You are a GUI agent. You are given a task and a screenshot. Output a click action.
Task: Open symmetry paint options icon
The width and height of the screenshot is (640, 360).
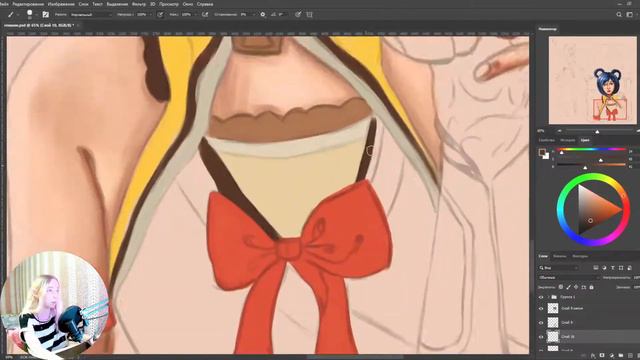(309, 14)
